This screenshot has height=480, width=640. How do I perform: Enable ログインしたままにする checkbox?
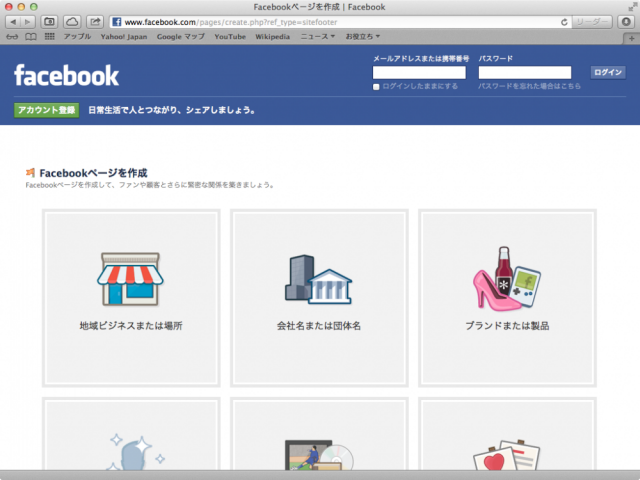376,87
